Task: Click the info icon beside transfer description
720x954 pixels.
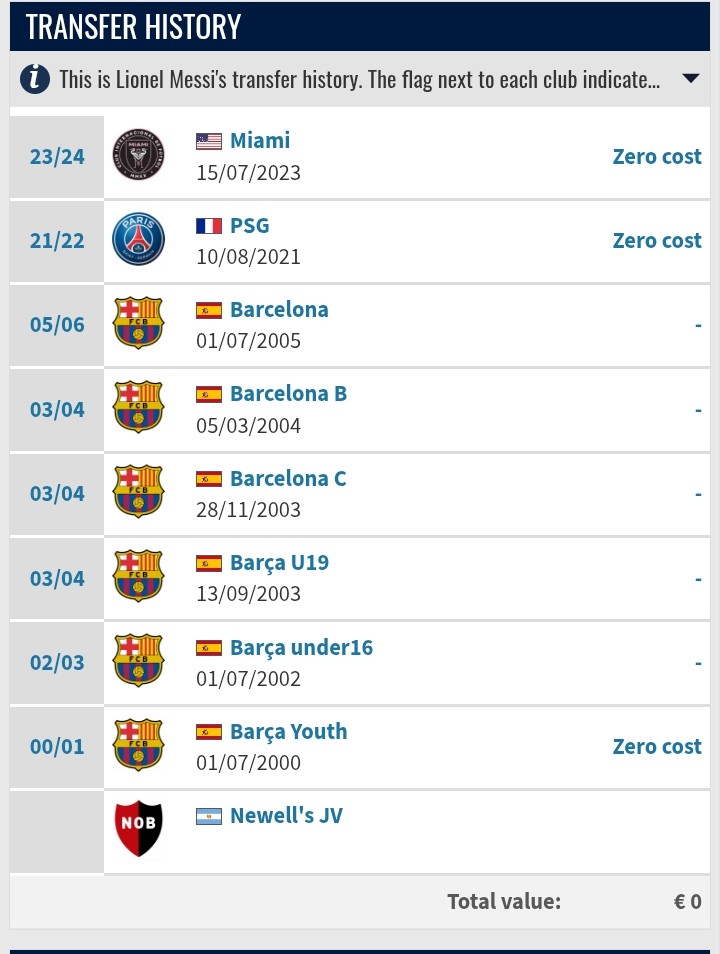Action: (35, 79)
